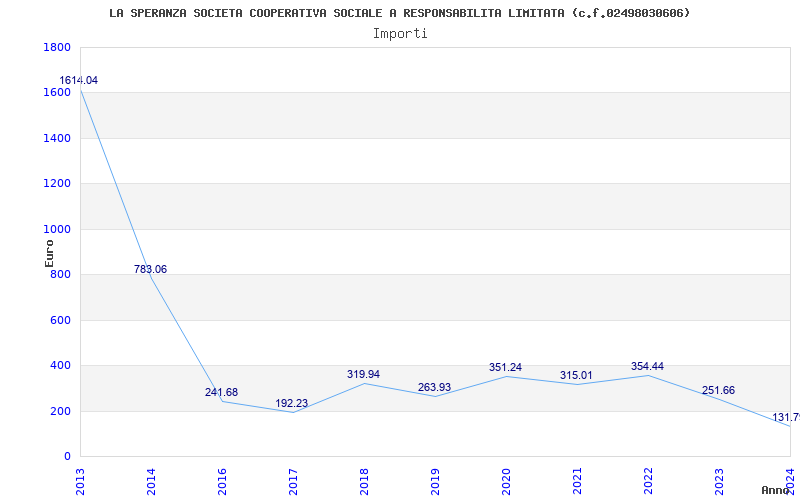Click the 2024 year label
Image resolution: width=800 pixels, height=500 pixels.
tap(790, 479)
